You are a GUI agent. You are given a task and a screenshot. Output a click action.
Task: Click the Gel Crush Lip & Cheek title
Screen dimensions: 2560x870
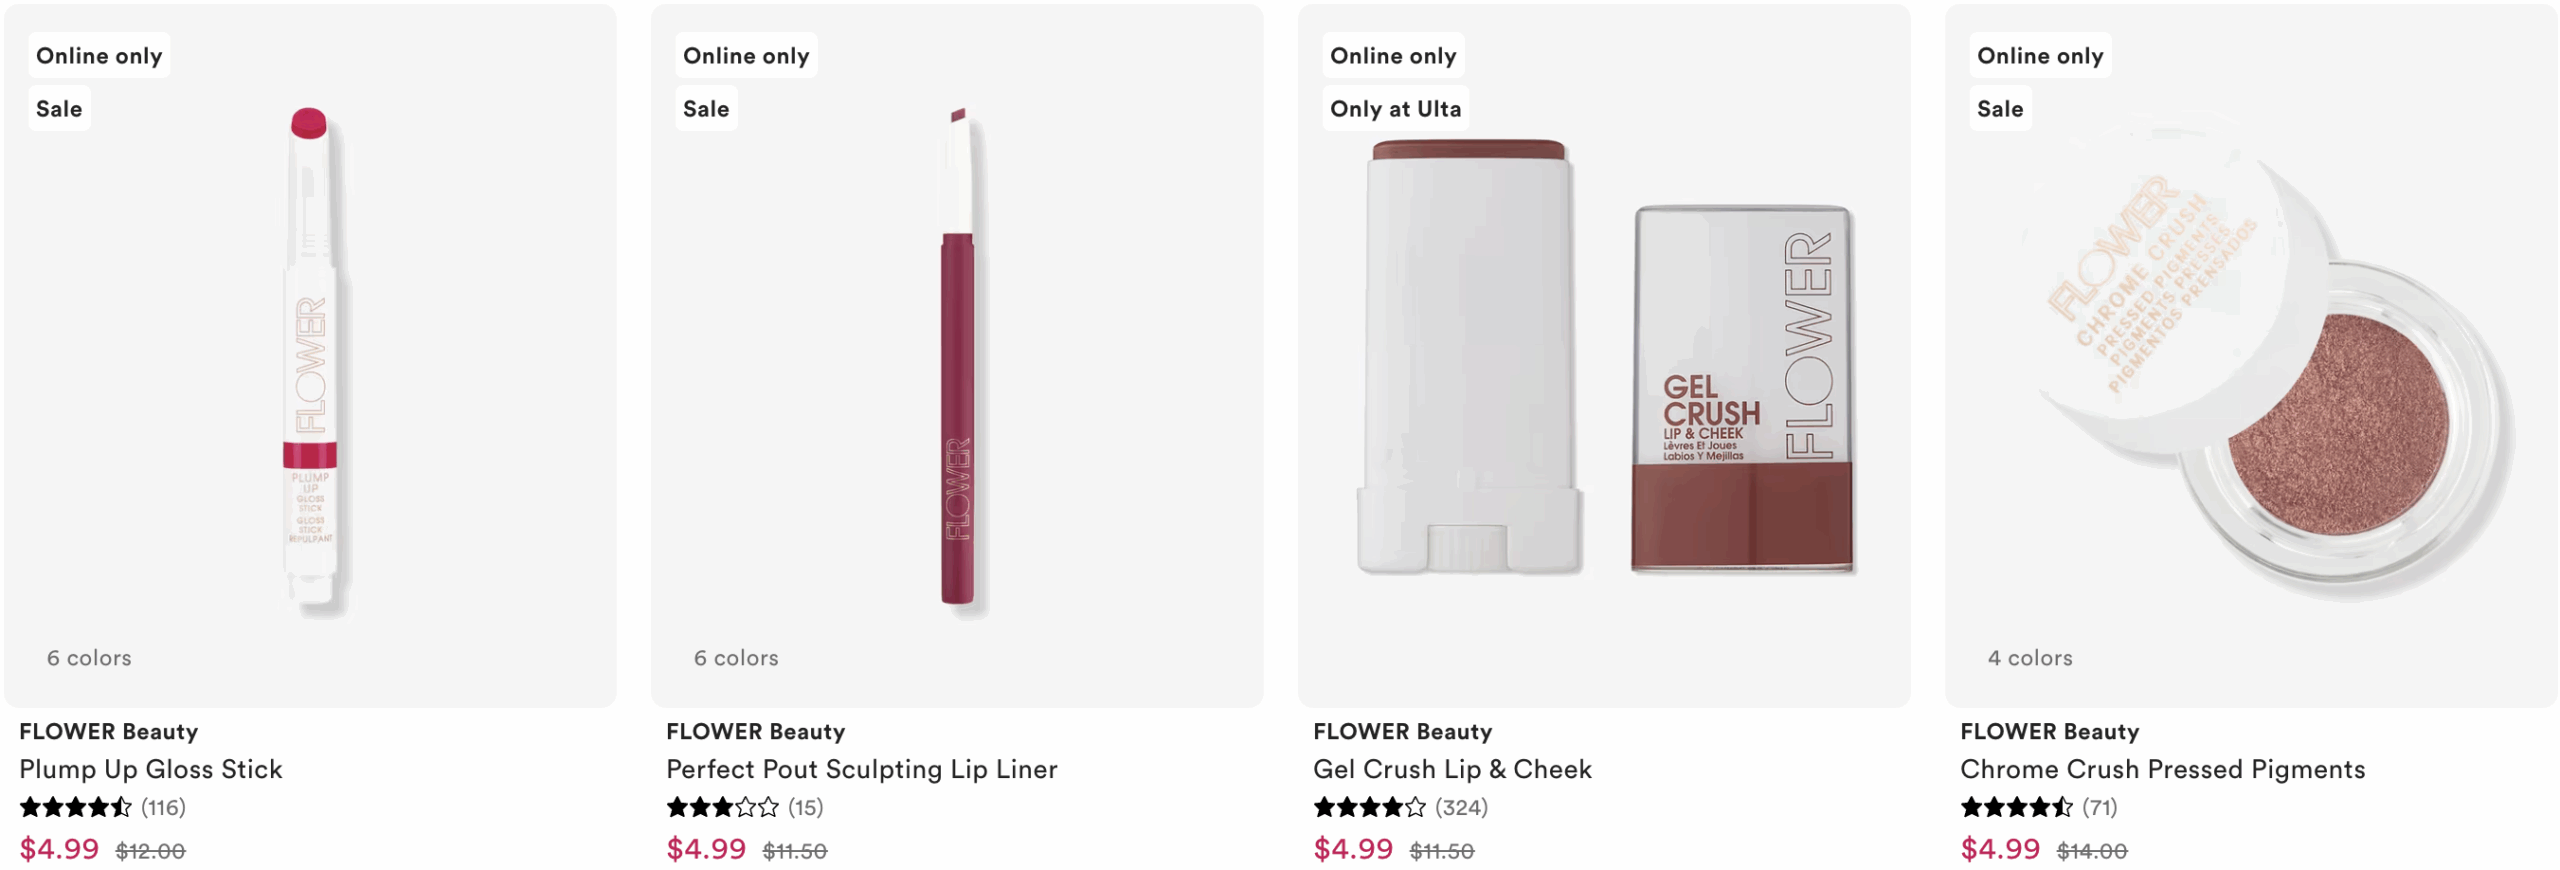pyautogui.click(x=1452, y=769)
